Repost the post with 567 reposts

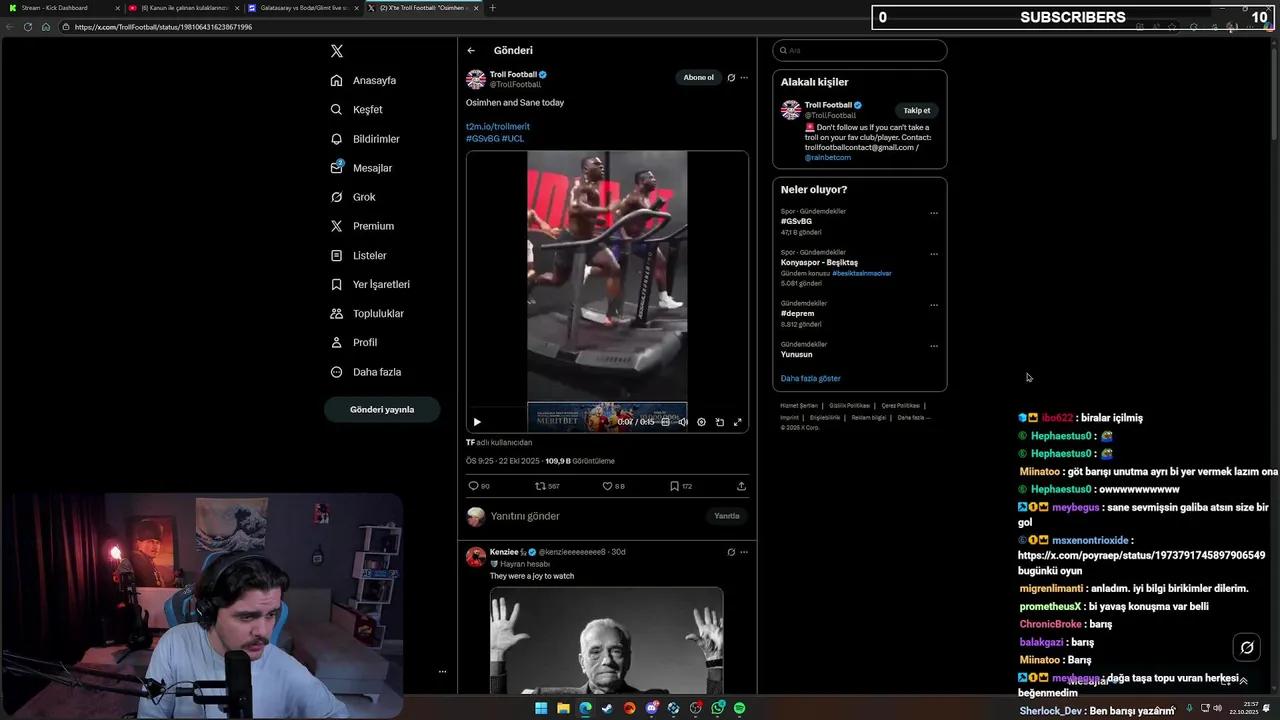point(547,486)
